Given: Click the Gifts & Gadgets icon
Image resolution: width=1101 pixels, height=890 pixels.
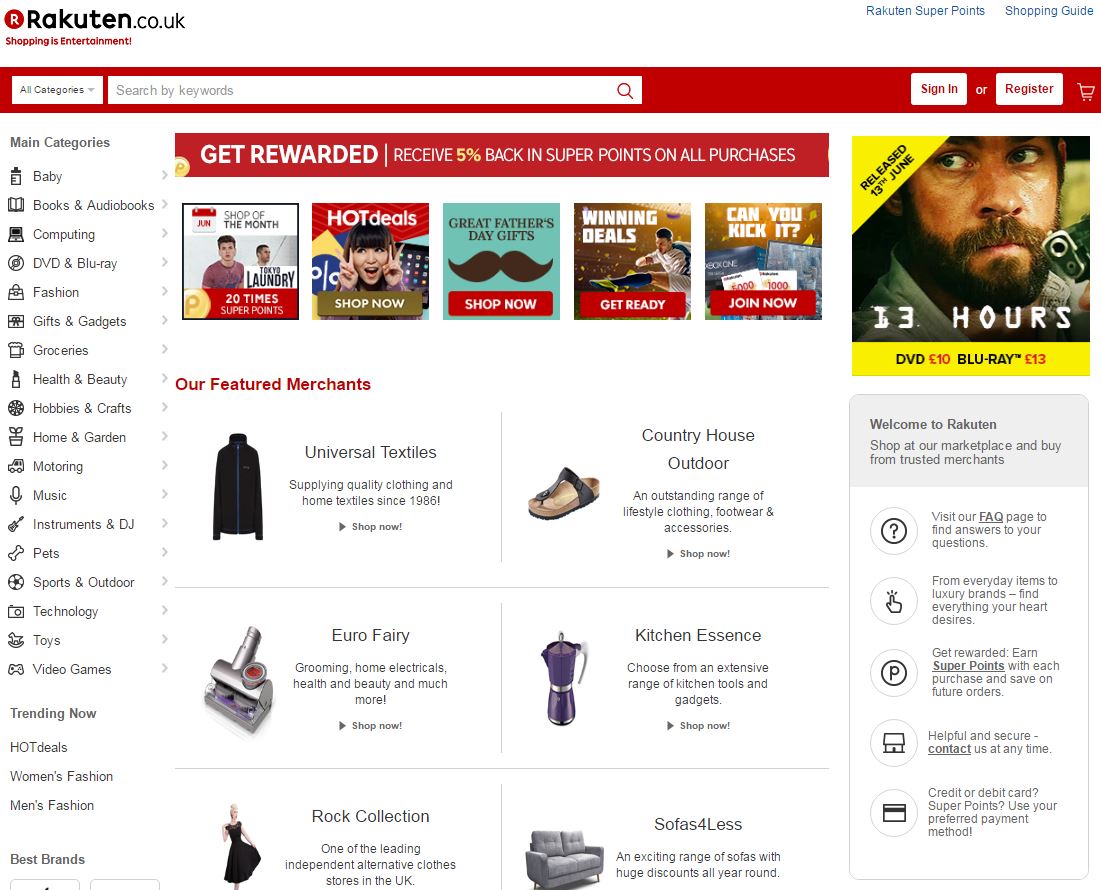Looking at the screenshot, I should (15, 321).
